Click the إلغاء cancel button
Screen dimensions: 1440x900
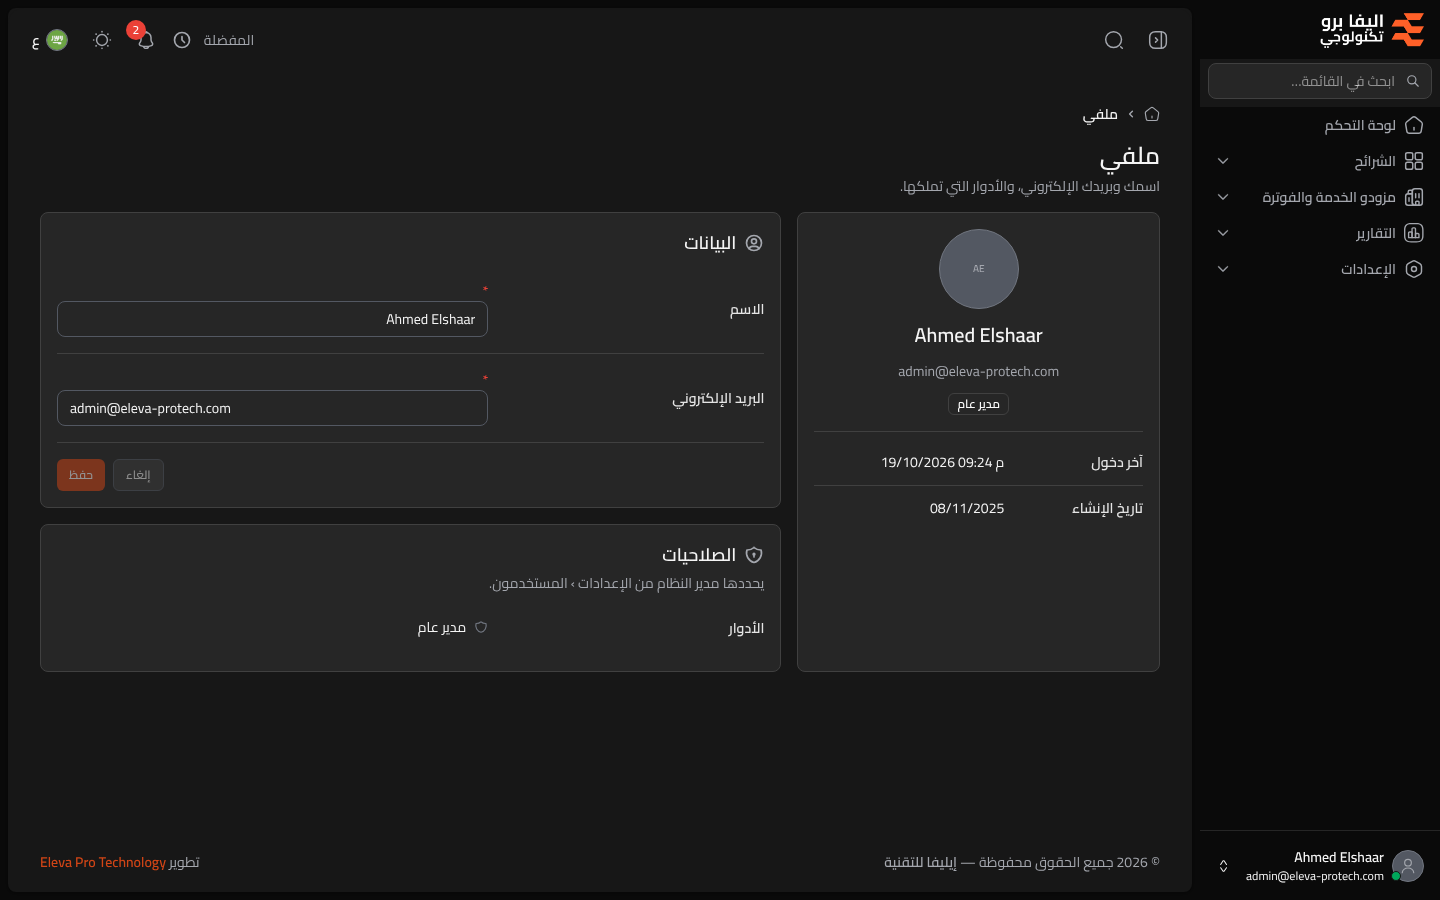pos(138,475)
